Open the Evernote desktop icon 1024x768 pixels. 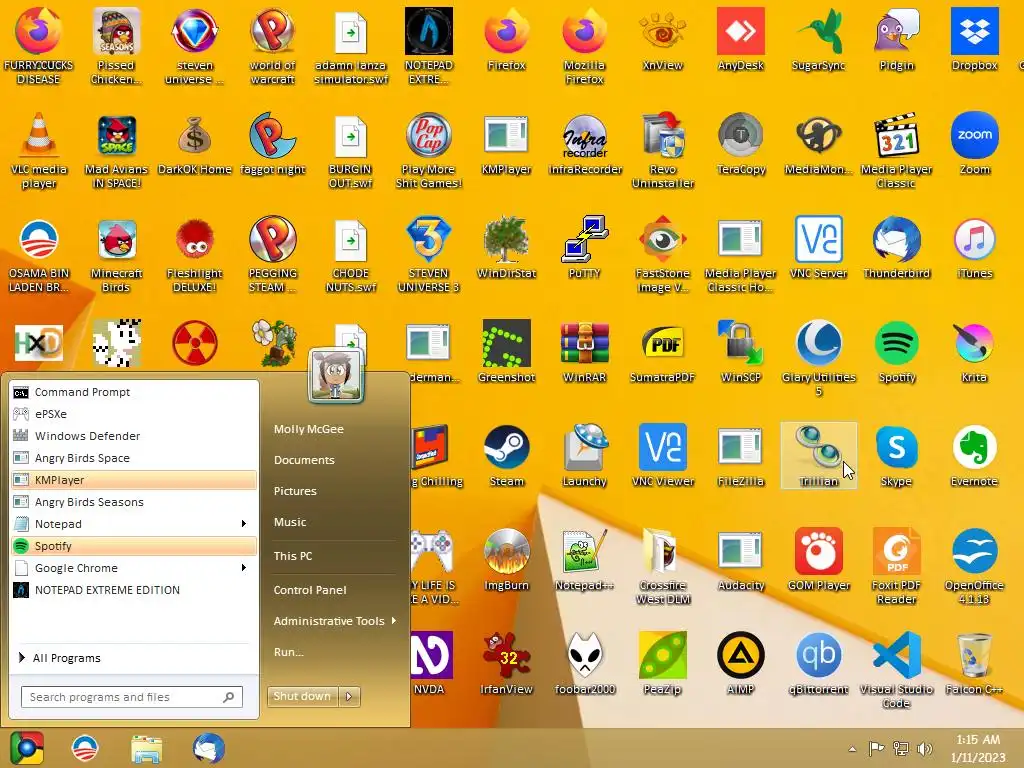(974, 456)
